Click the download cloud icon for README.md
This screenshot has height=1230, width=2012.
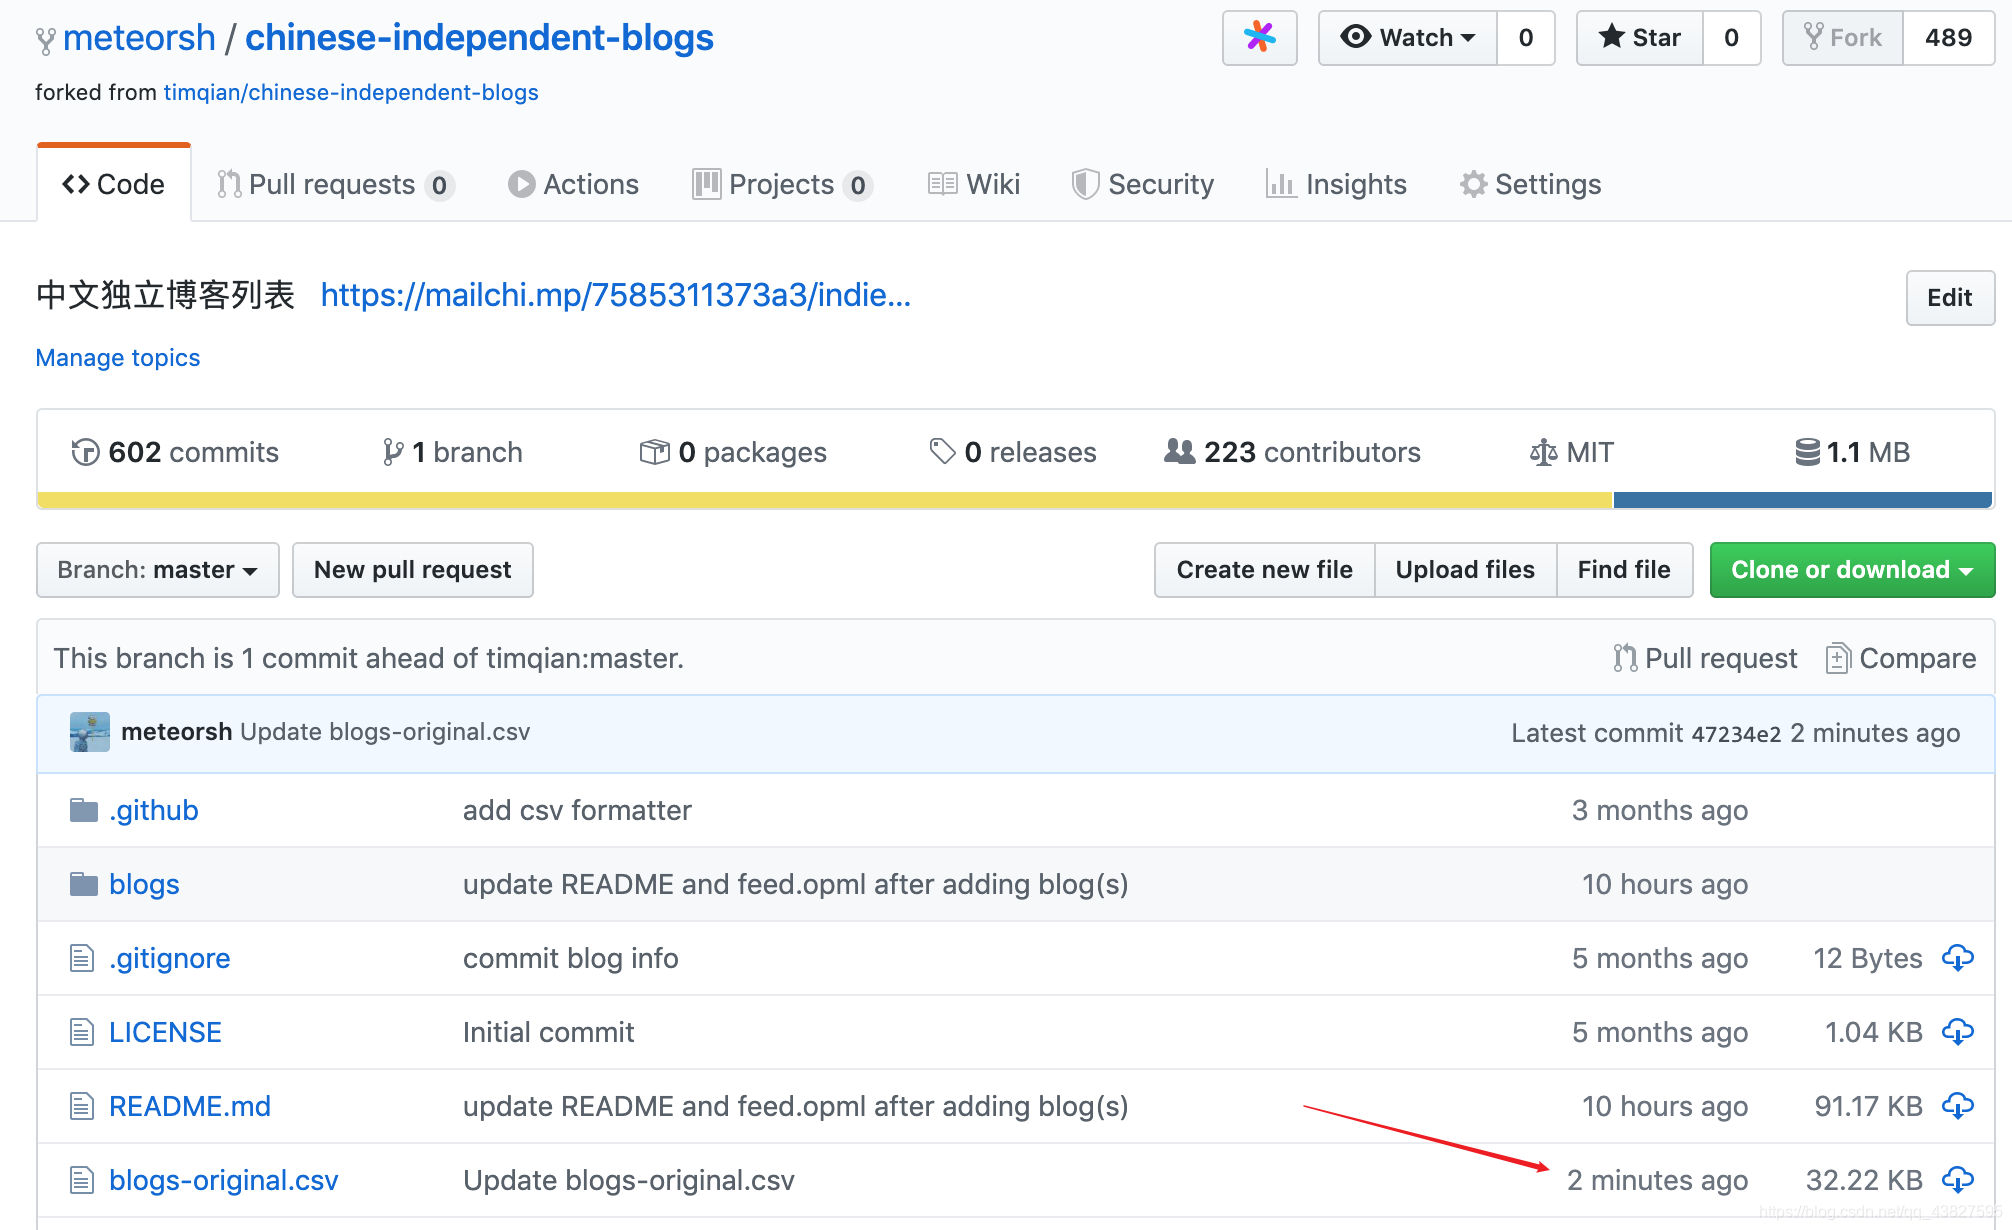[x=1957, y=1106]
